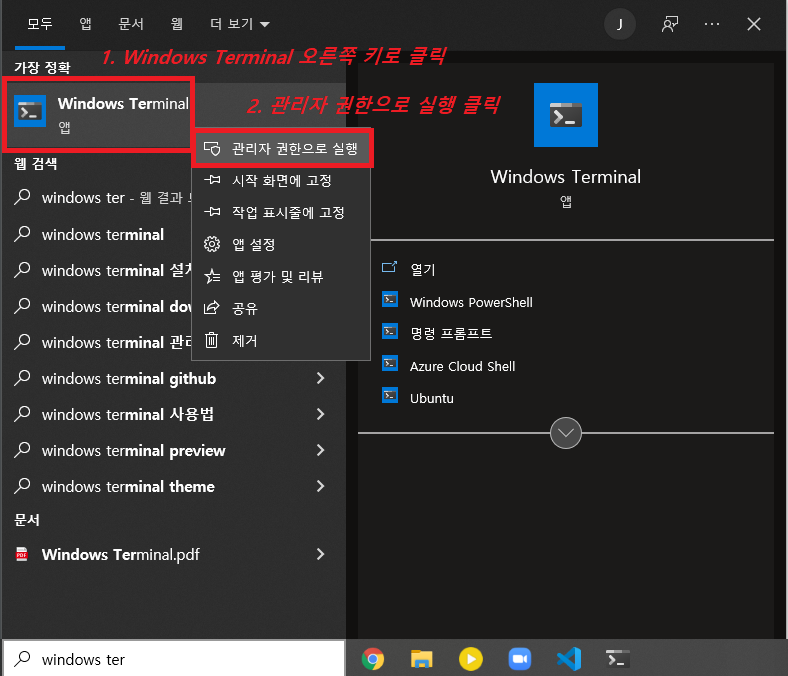This screenshot has height=676, width=788.
Task: Open Windows Terminal from the taskbar
Action: 618,659
